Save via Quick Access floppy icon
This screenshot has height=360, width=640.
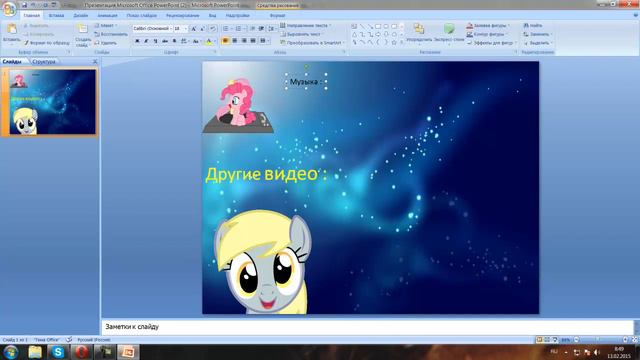(24, 5)
